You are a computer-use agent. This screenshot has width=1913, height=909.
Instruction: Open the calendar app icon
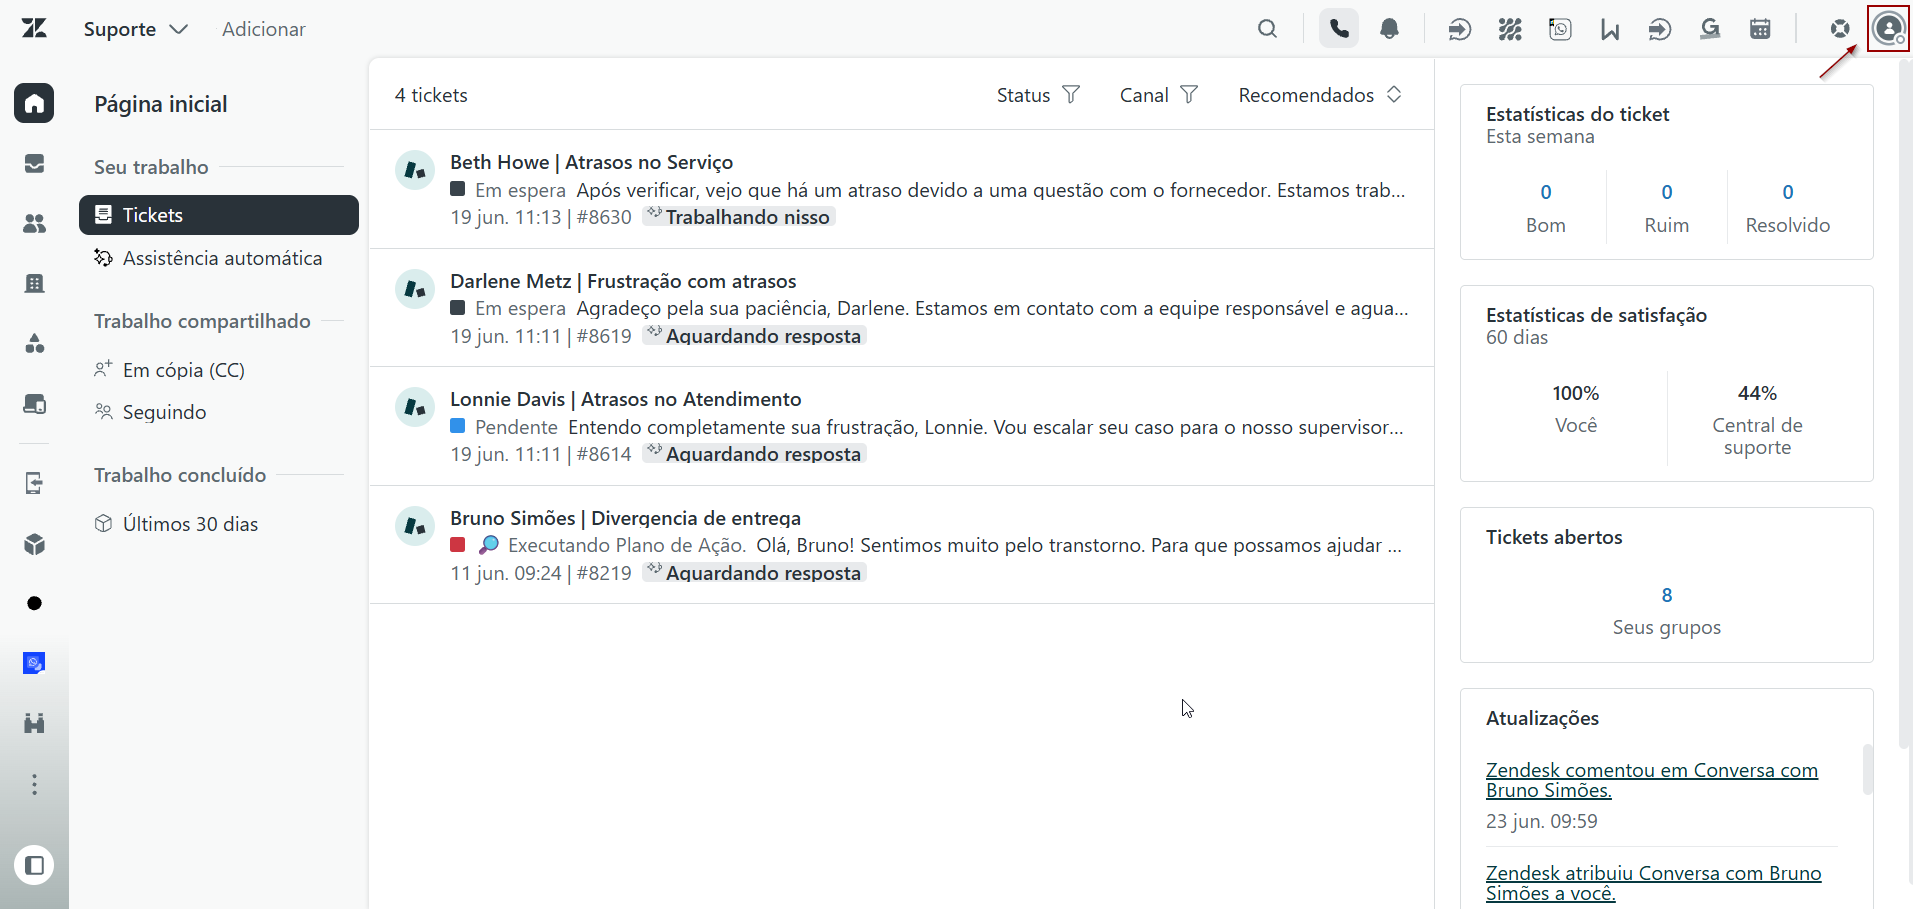(1760, 29)
